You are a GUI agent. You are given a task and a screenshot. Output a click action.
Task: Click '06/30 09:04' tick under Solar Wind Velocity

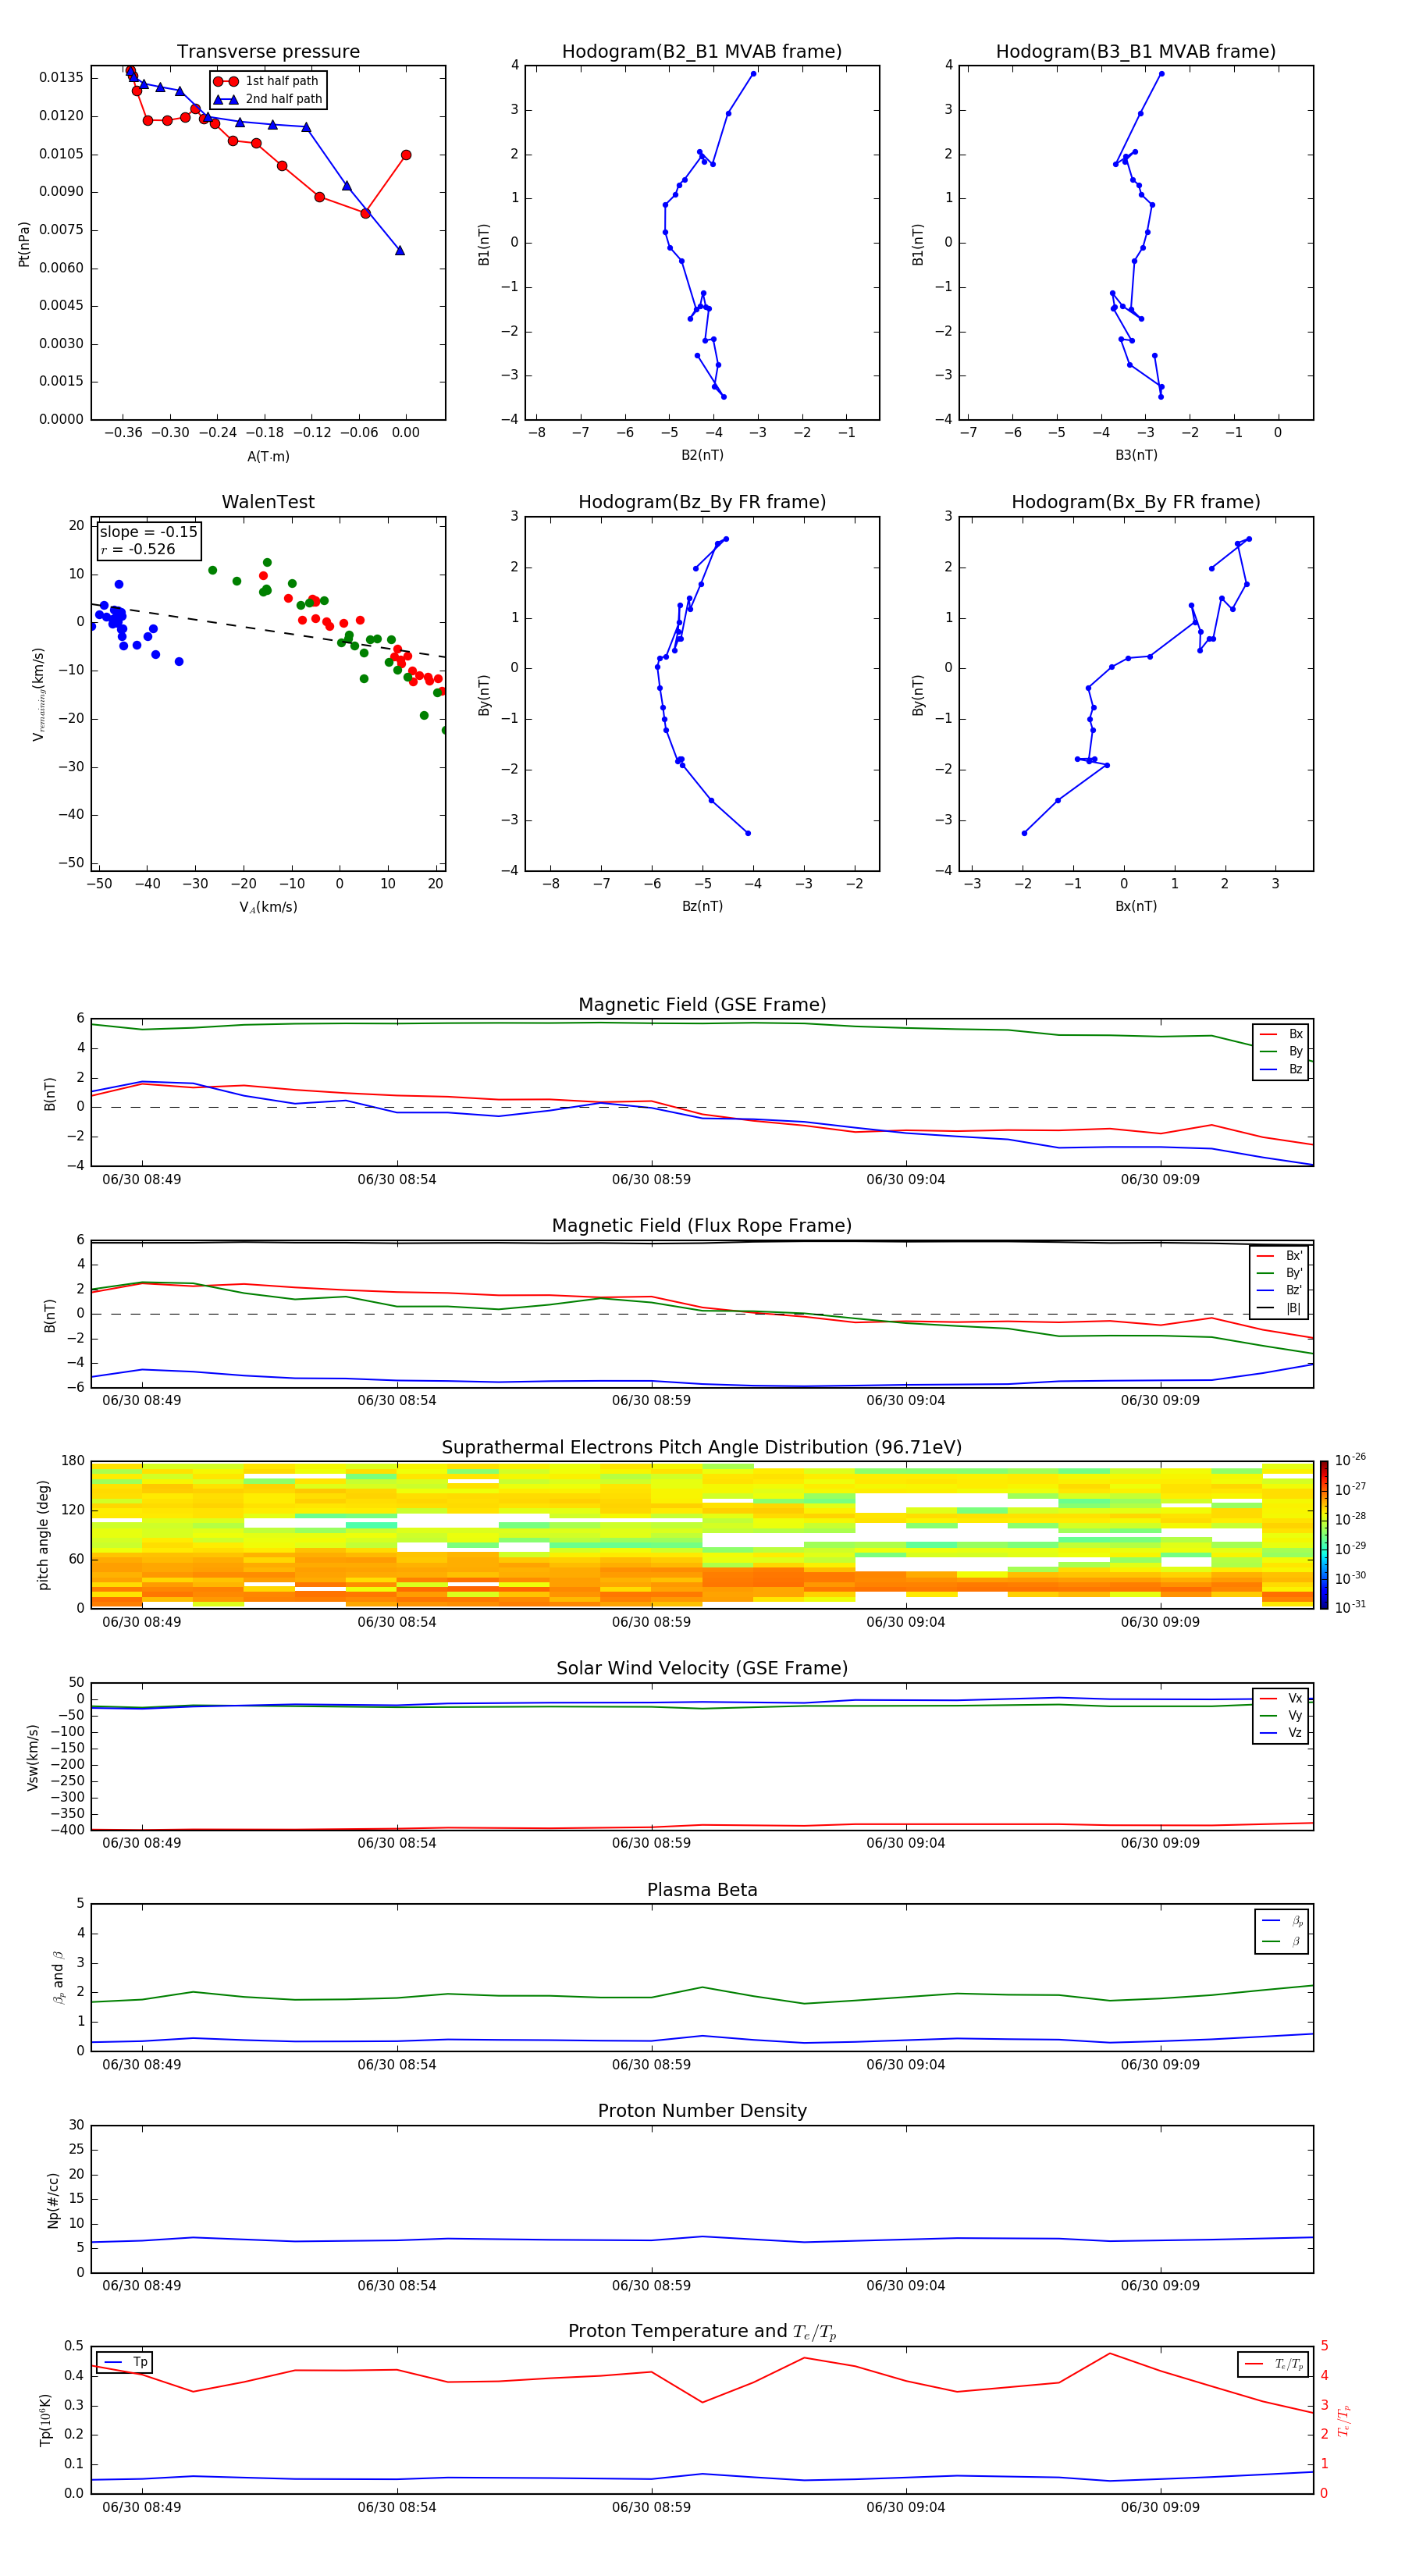click(x=905, y=1843)
